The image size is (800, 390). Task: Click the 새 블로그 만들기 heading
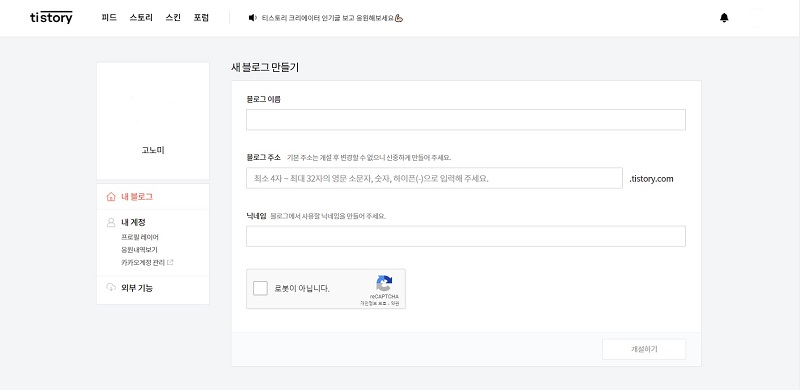click(265, 67)
